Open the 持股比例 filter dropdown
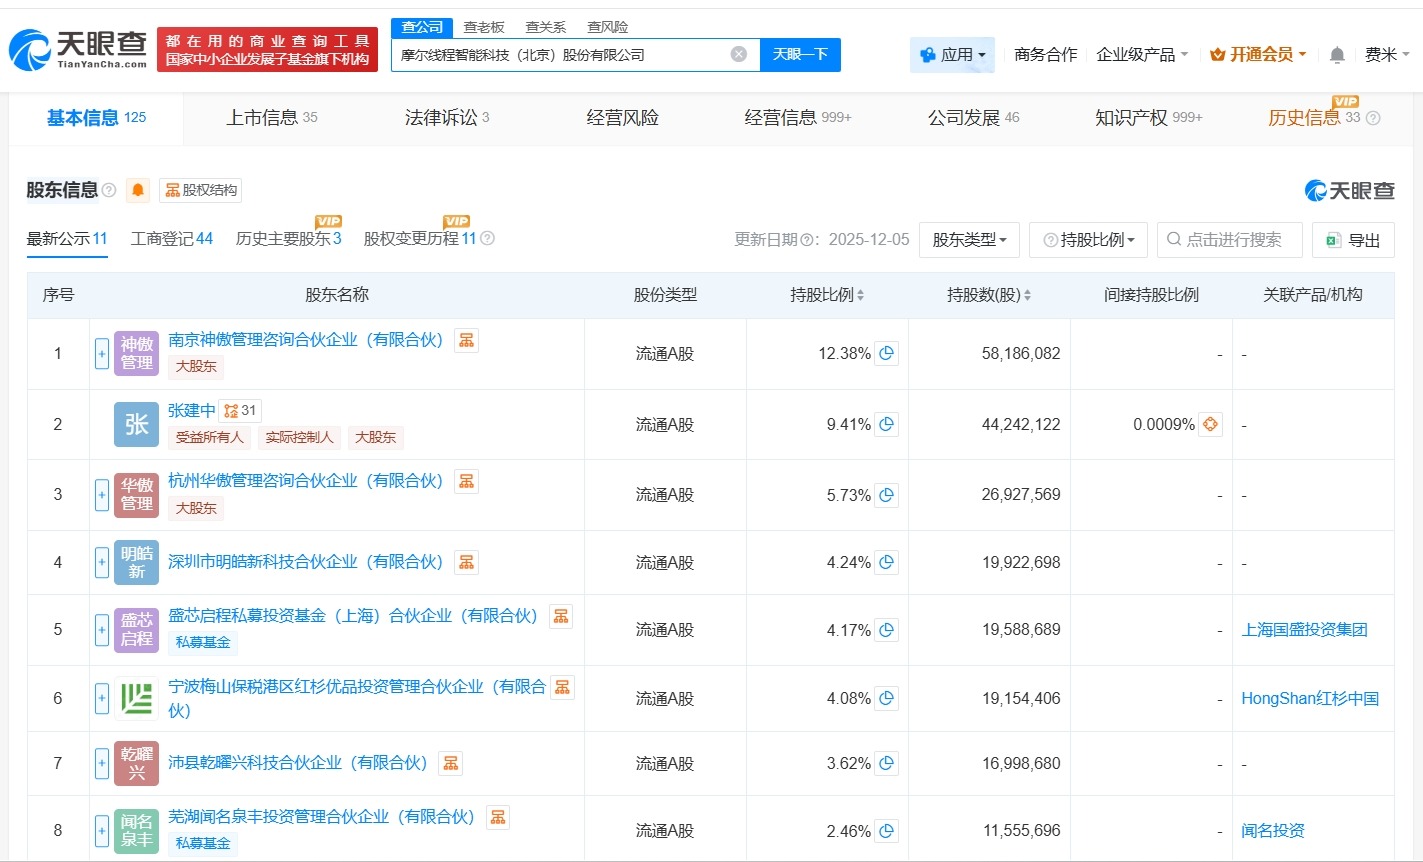The image size is (1423, 862). [1088, 239]
